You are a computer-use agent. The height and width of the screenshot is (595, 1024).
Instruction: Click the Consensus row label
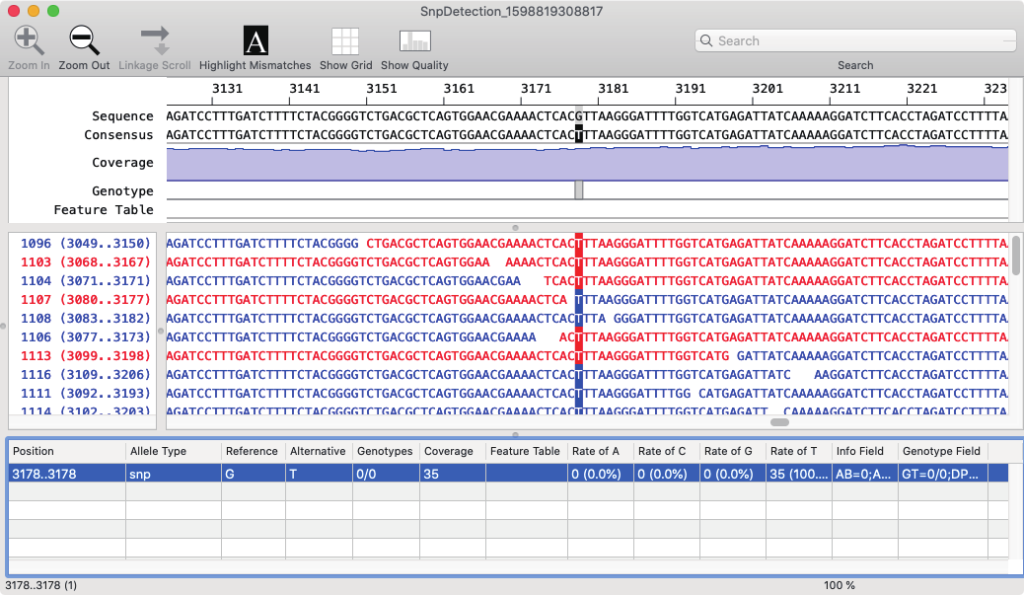pos(119,135)
